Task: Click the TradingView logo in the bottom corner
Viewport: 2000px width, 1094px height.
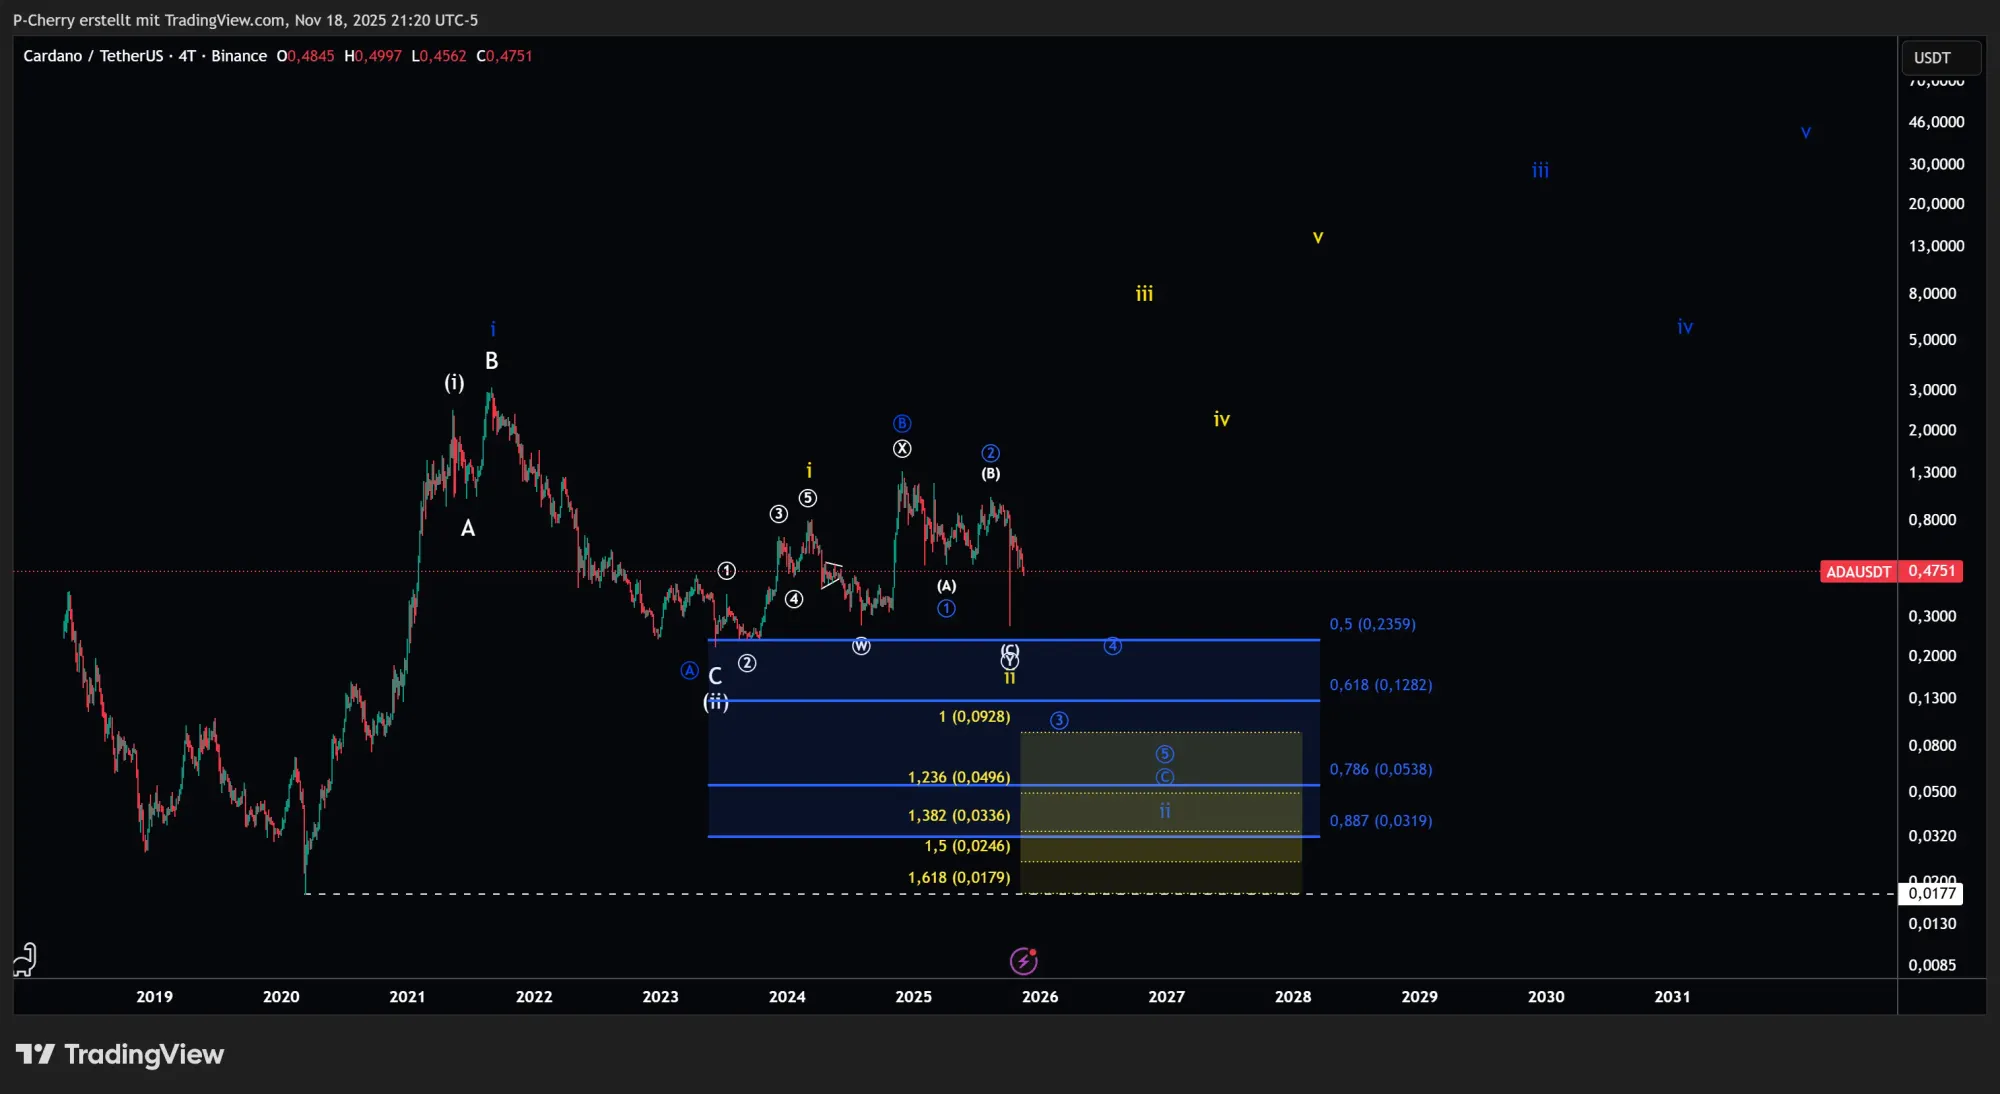Action: pyautogui.click(x=122, y=1053)
